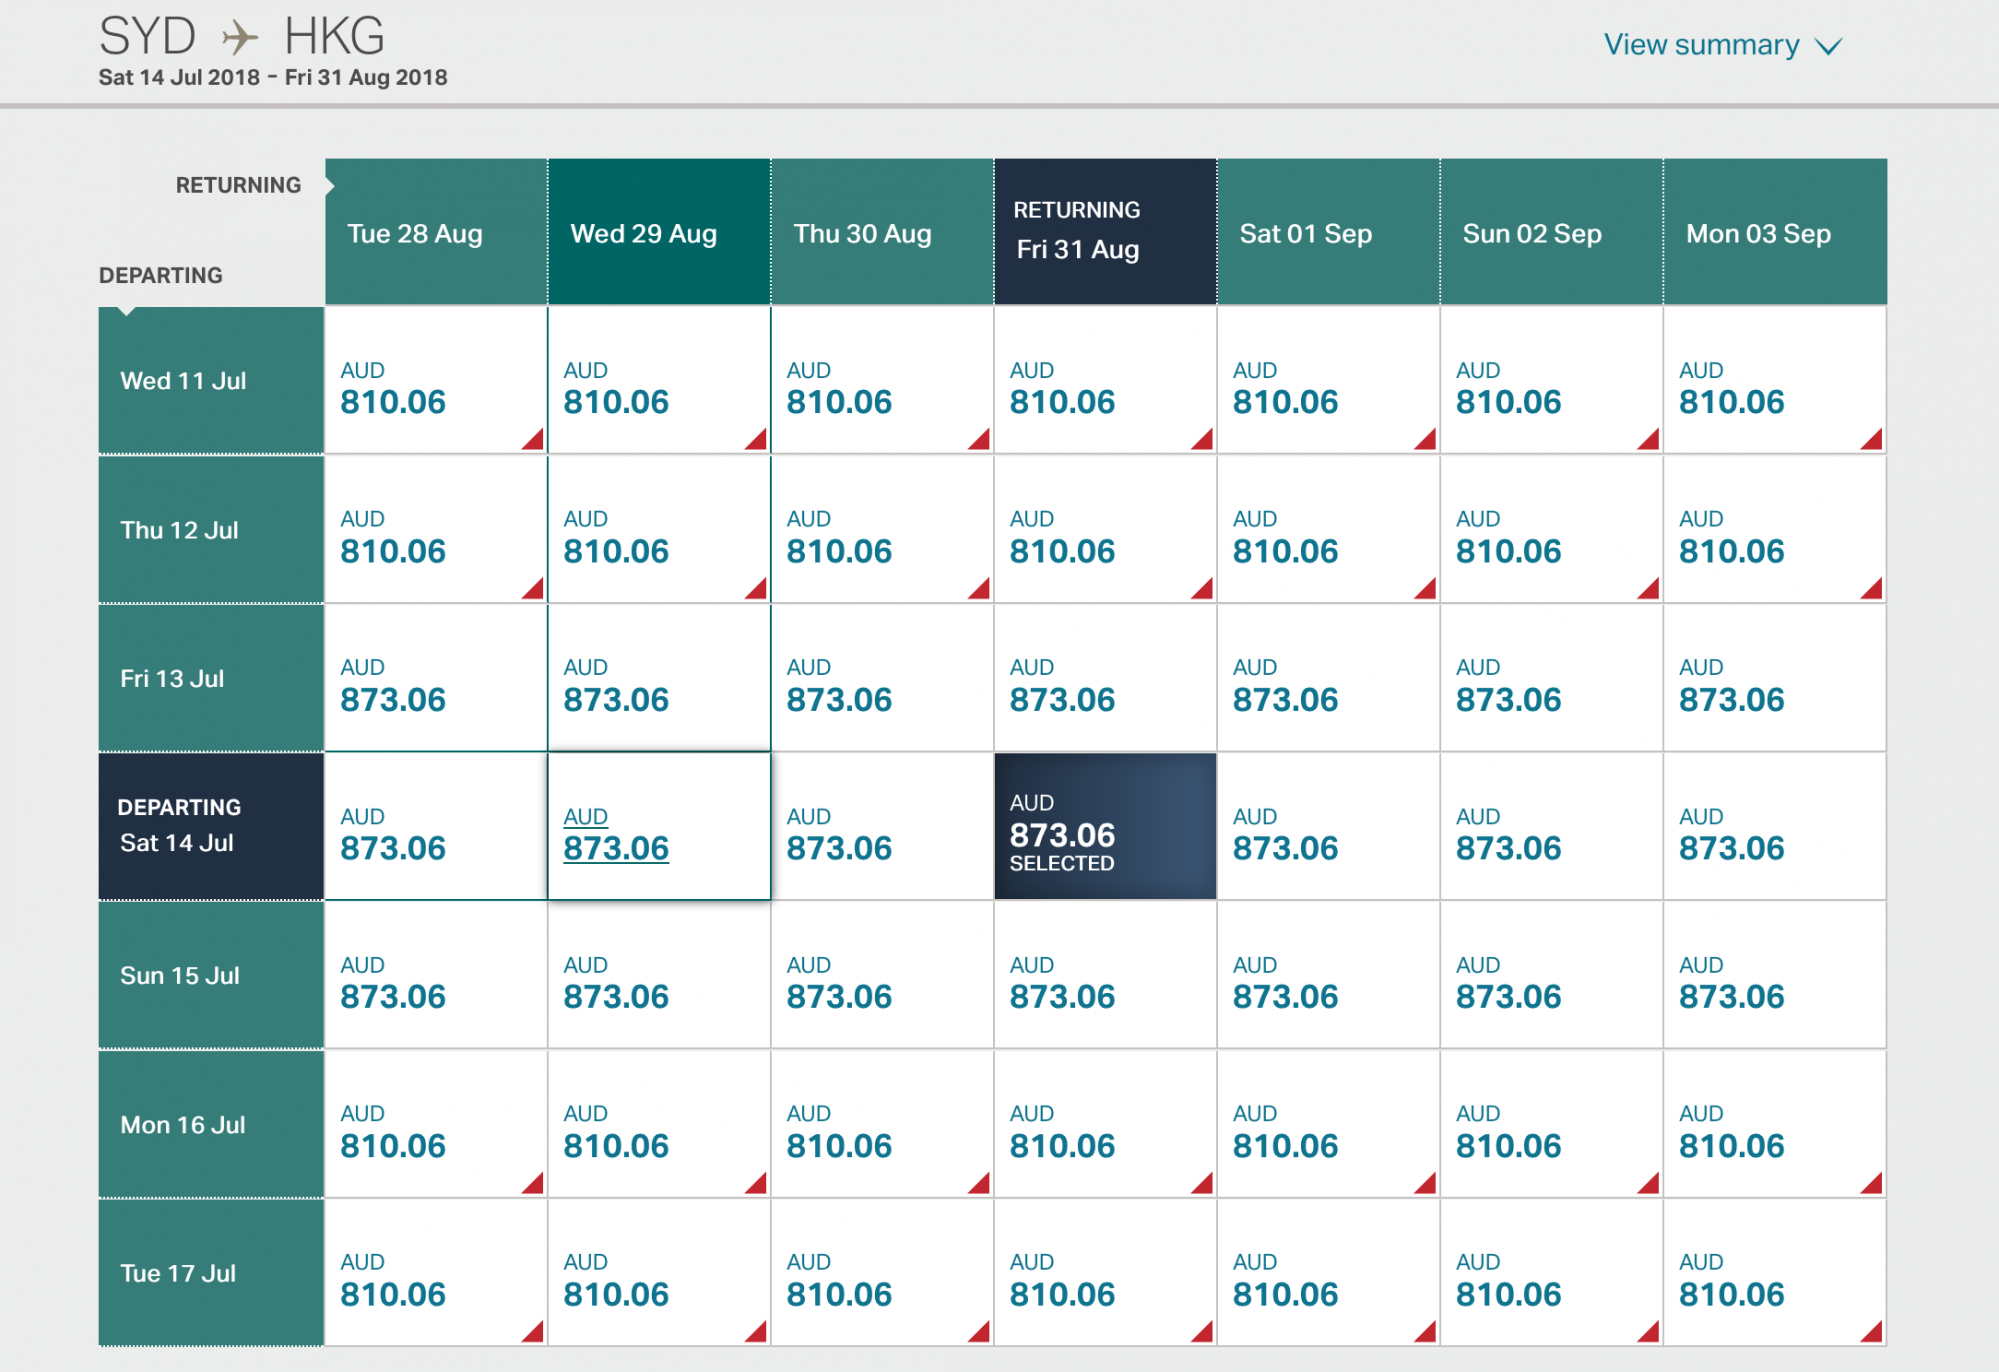Click the SELECTED 873.06 fare cell
This screenshot has width=1999, height=1372.
(x=1105, y=826)
